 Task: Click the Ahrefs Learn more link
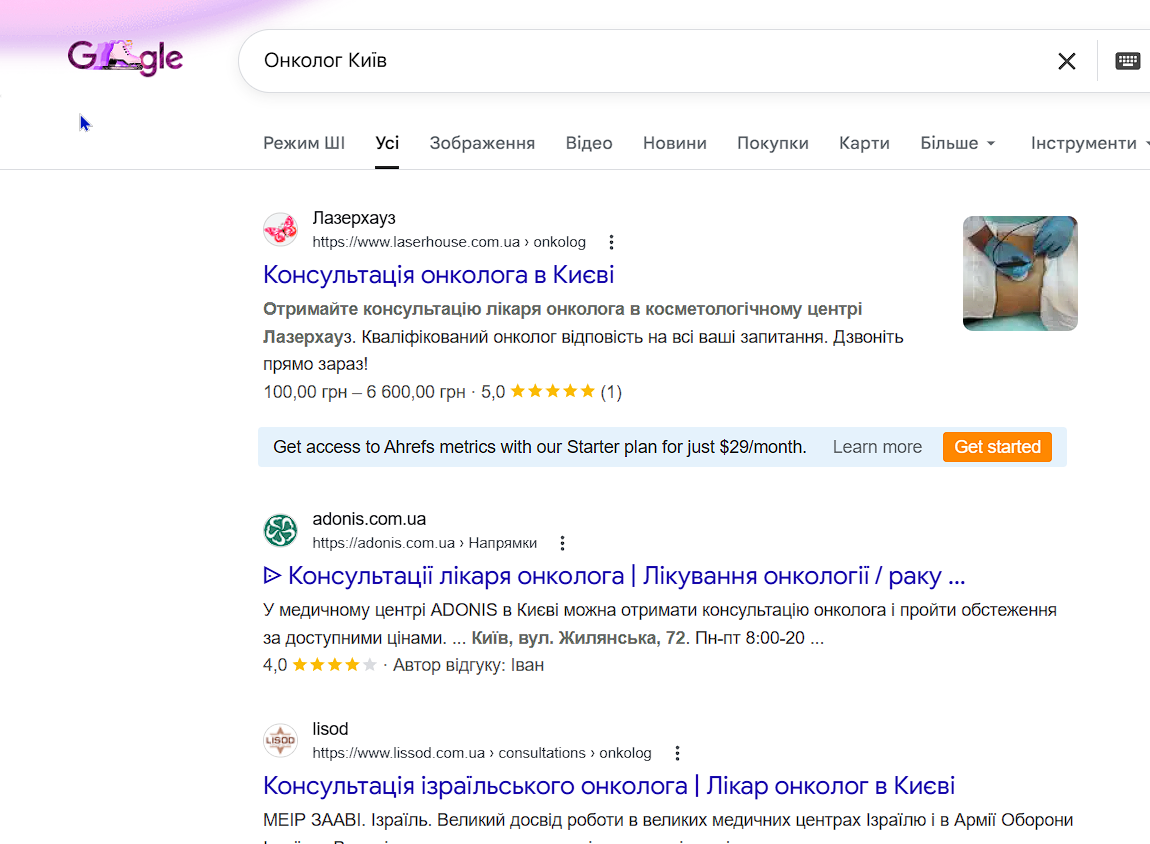pyautogui.click(x=877, y=447)
